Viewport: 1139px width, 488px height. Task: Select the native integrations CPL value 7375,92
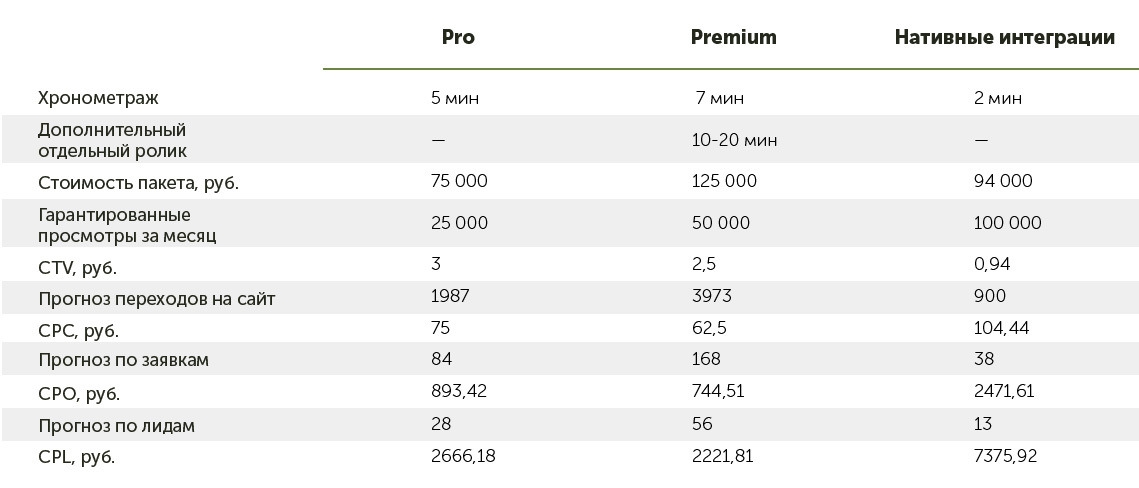click(x=1007, y=456)
